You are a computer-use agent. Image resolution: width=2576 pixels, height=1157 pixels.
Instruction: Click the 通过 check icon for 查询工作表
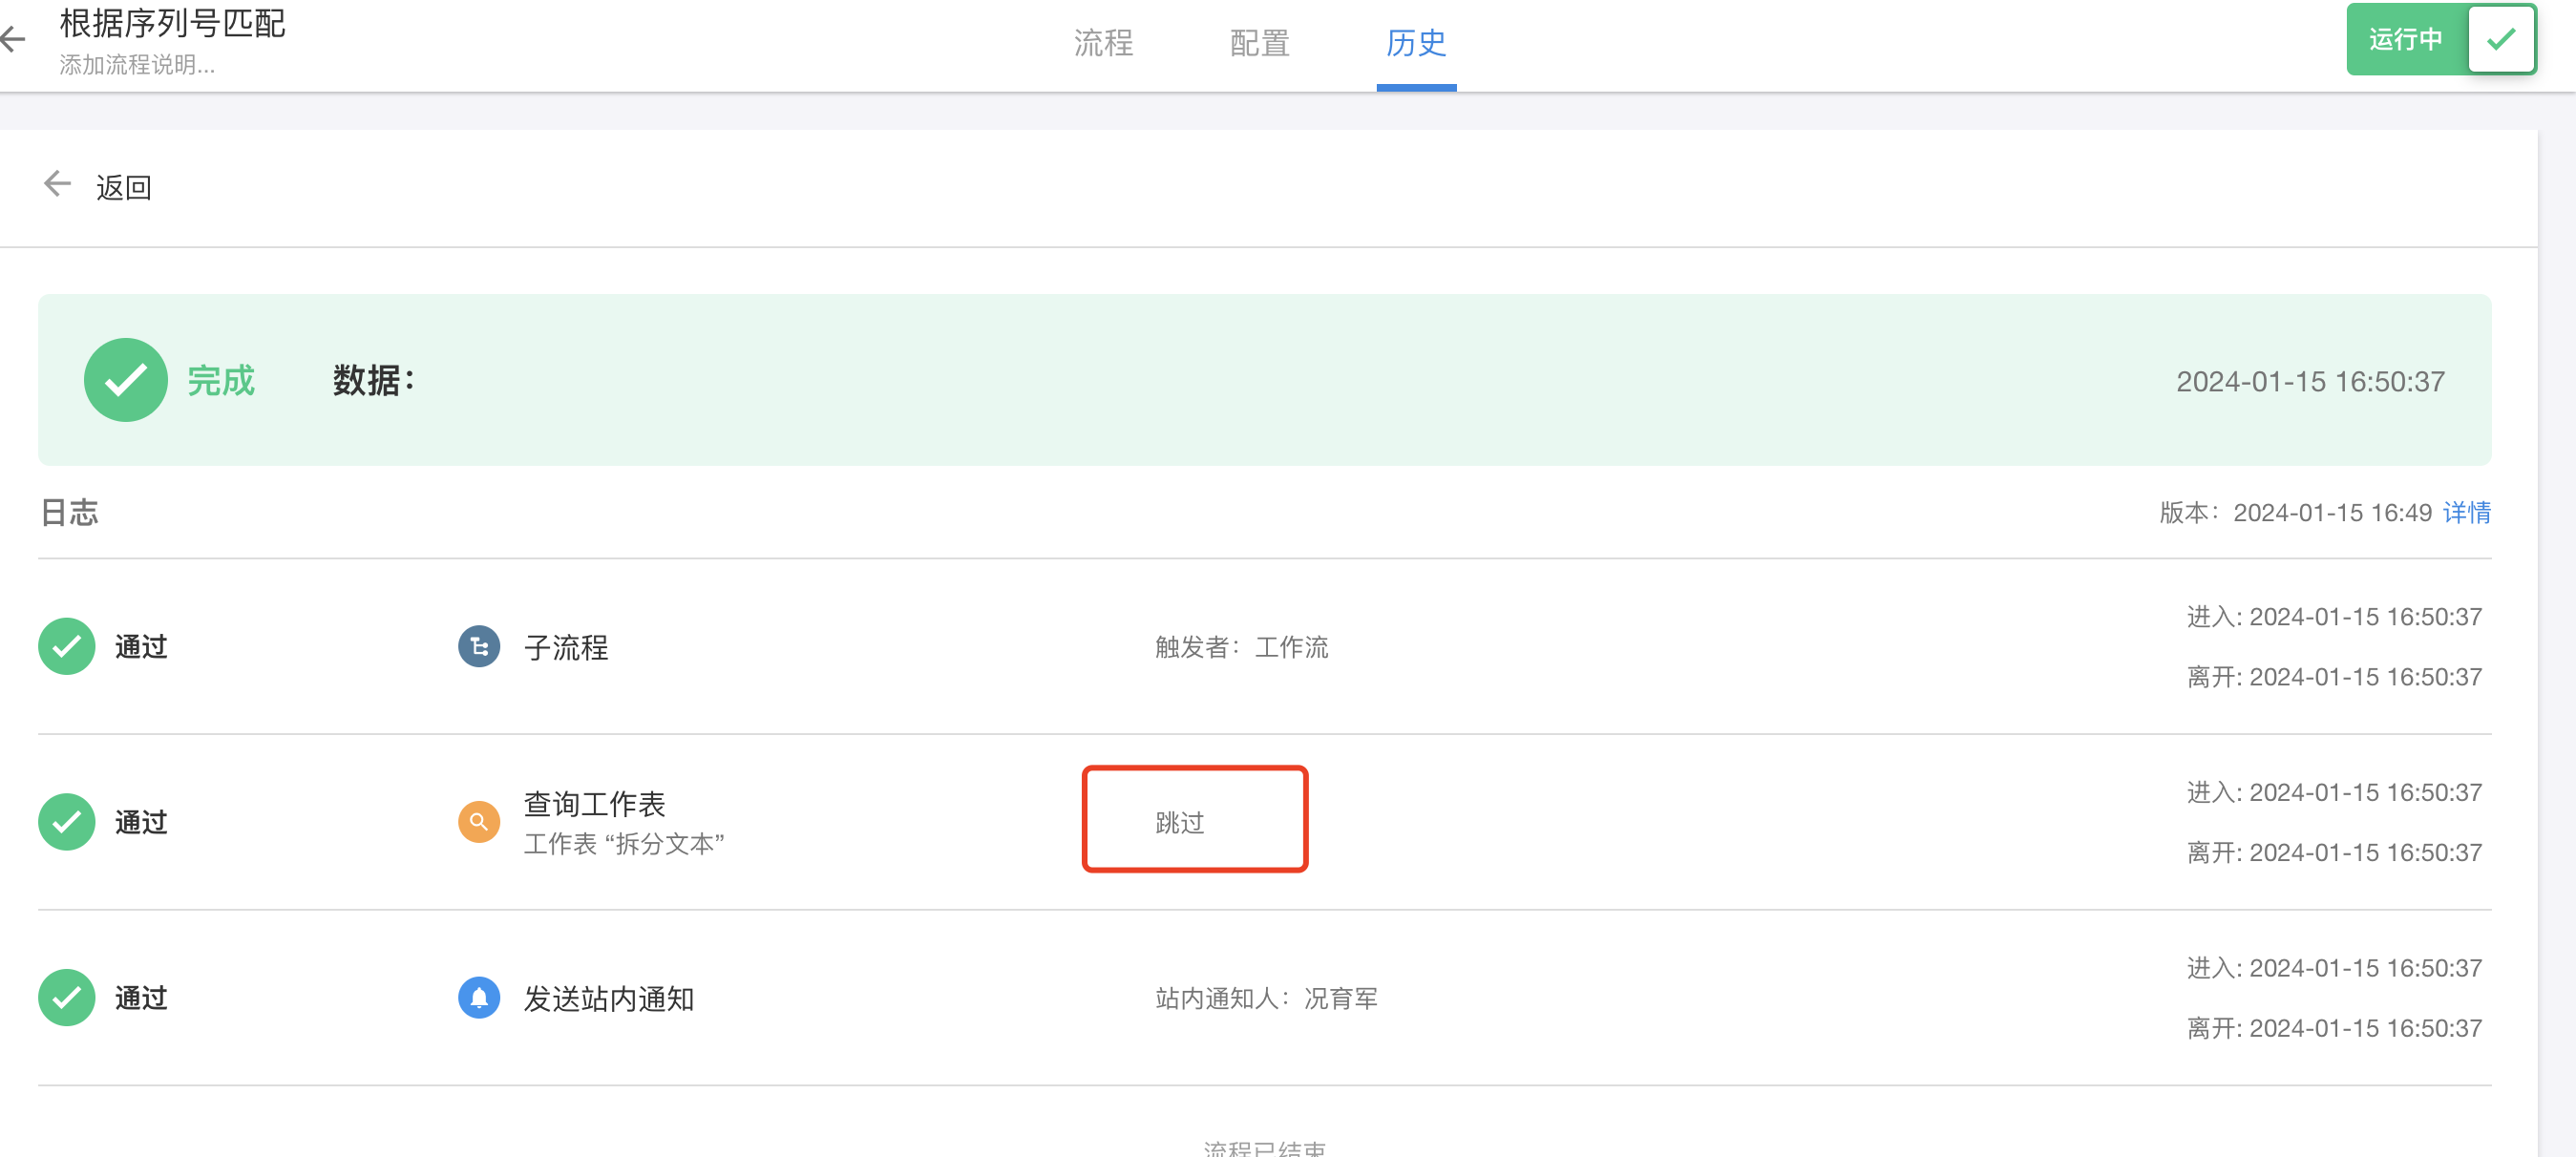pyautogui.click(x=67, y=822)
